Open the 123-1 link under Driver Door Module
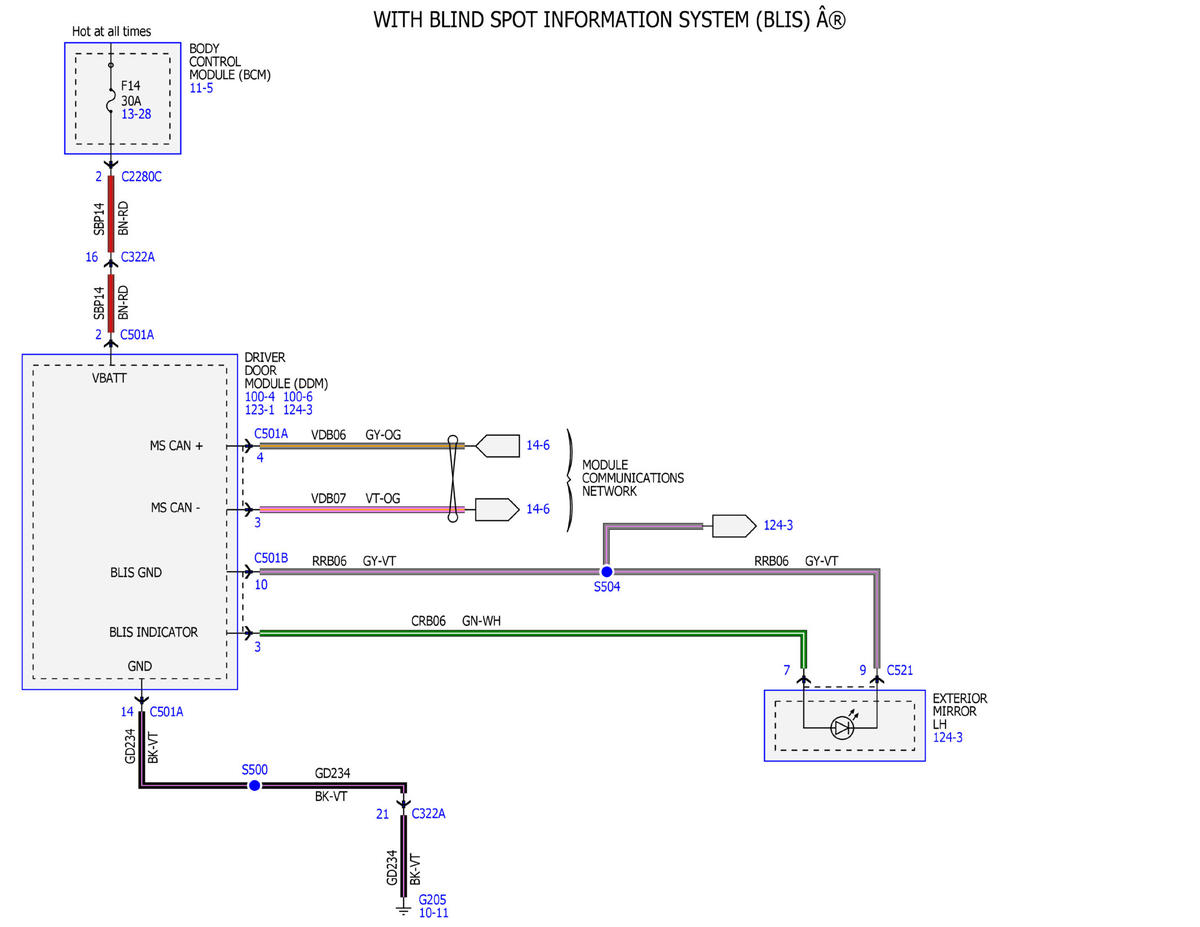The height and width of the screenshot is (927, 1200). coord(260,409)
